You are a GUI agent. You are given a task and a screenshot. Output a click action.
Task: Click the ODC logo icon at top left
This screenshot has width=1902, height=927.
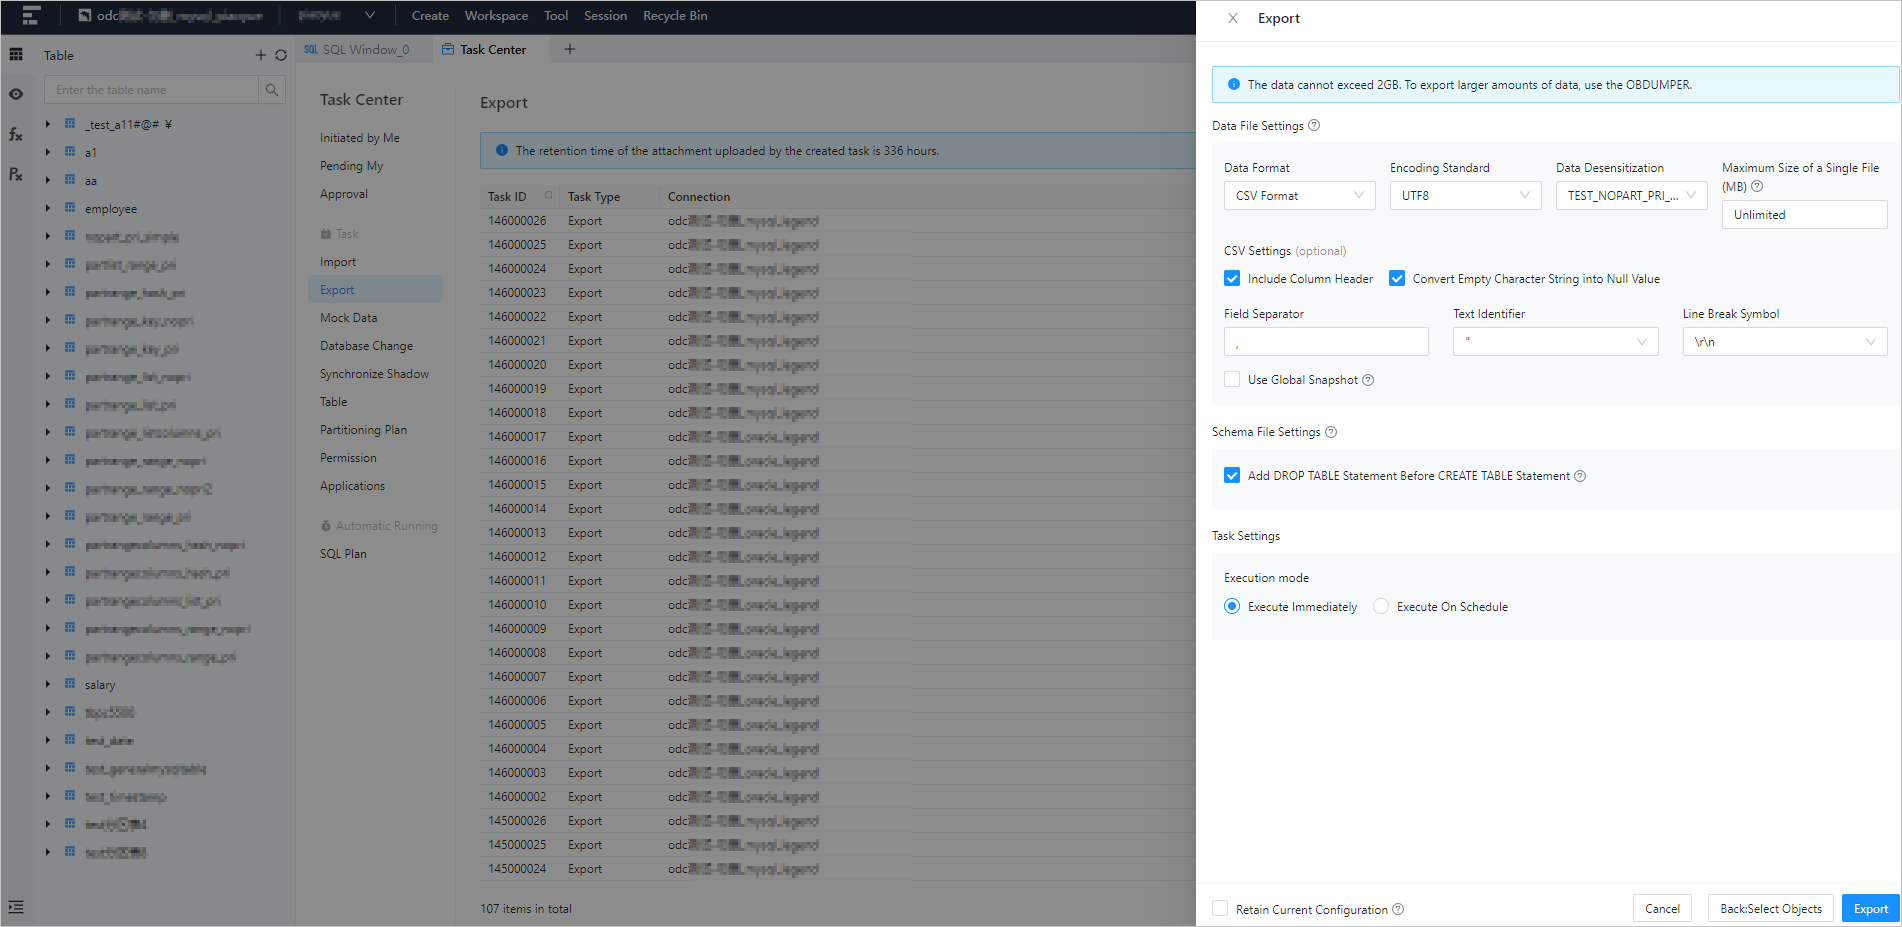coord(31,15)
